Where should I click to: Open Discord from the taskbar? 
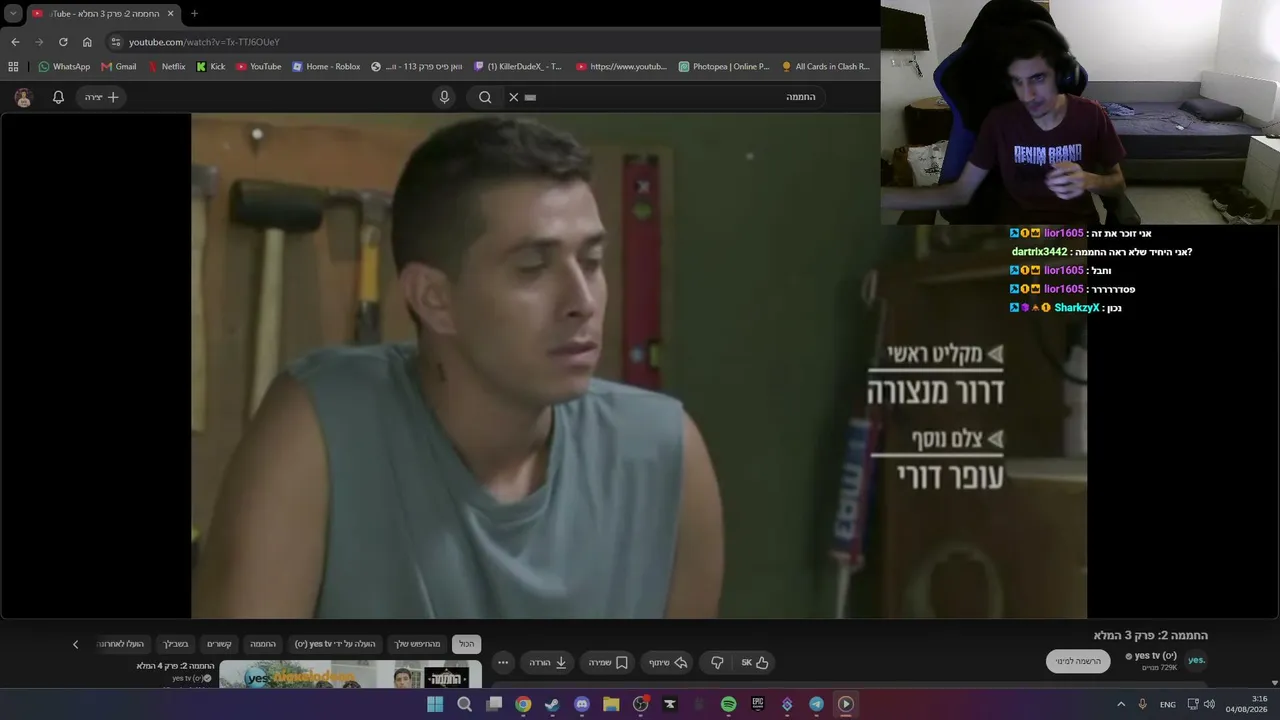click(x=582, y=704)
